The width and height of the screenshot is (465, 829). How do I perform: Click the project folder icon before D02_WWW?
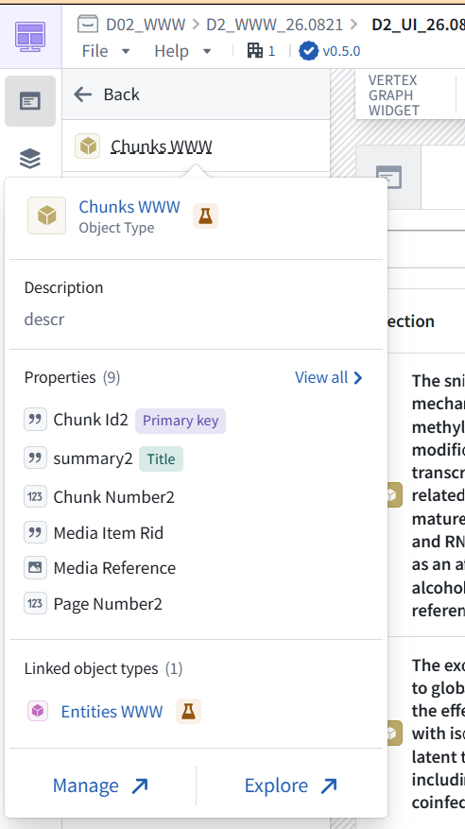coord(88,24)
